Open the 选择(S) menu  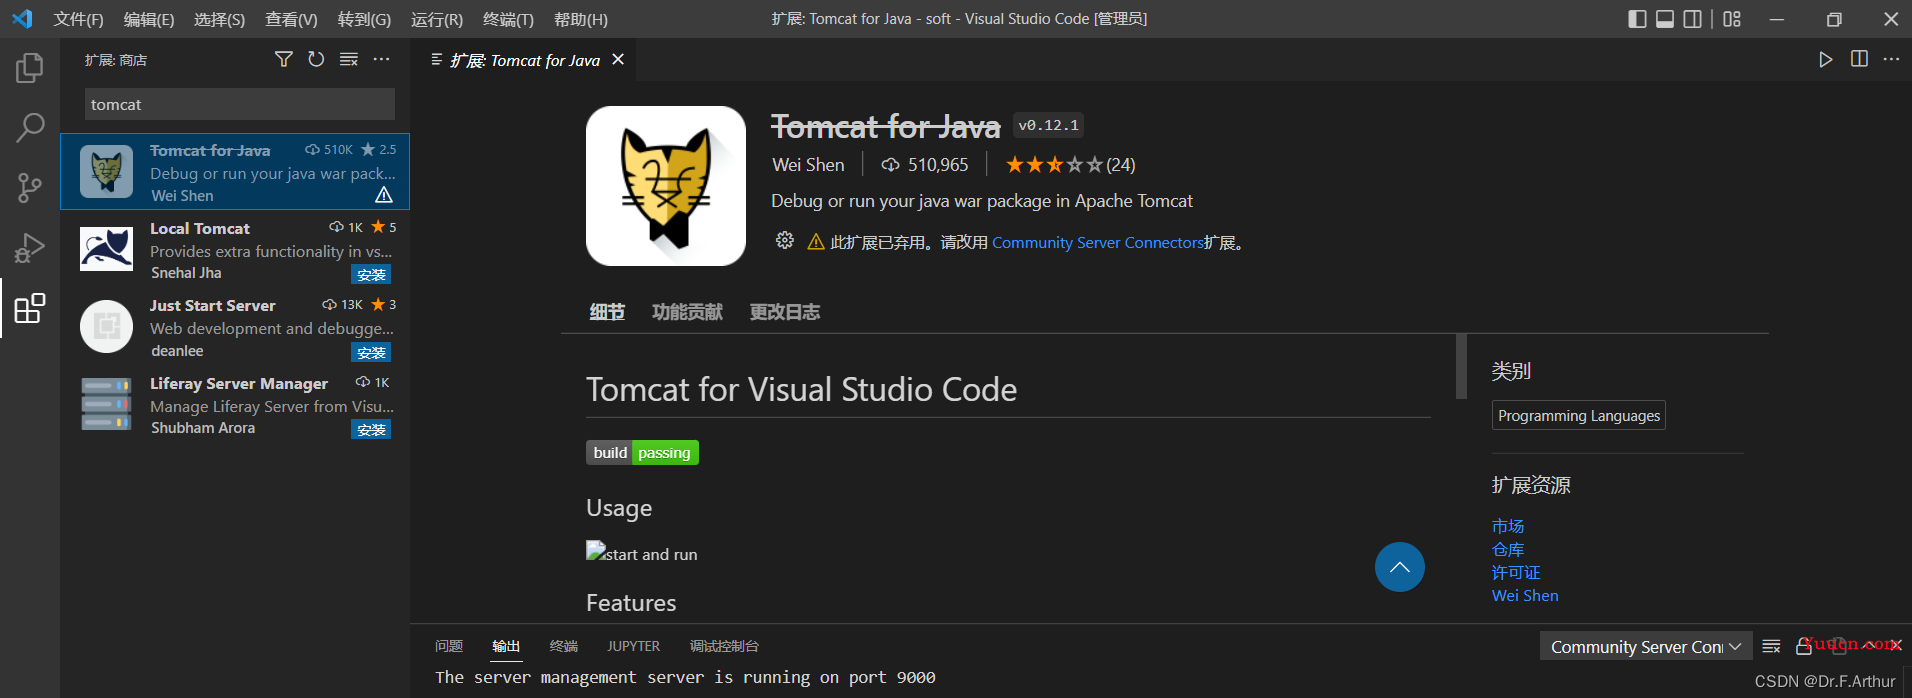(219, 19)
